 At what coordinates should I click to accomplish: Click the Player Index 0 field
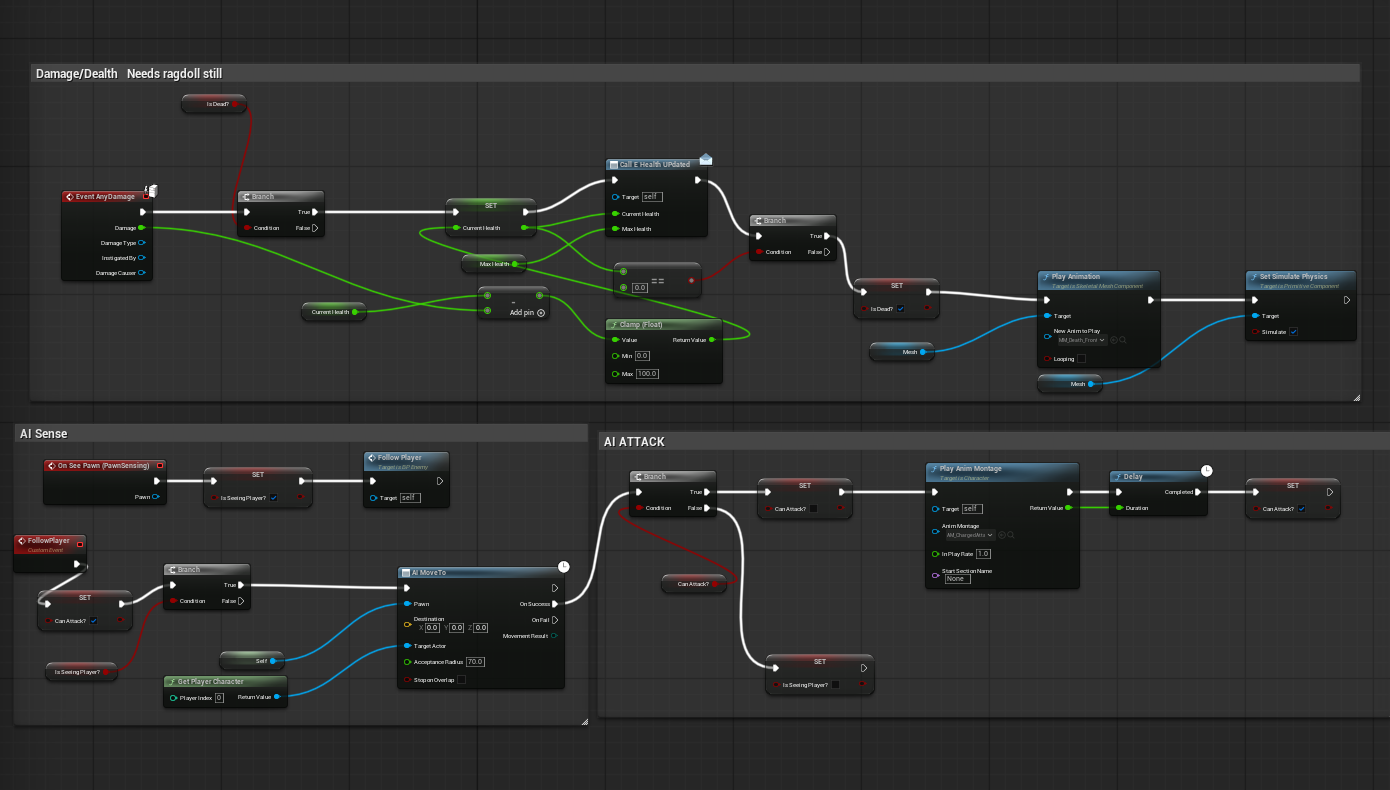pyautogui.click(x=219, y=698)
